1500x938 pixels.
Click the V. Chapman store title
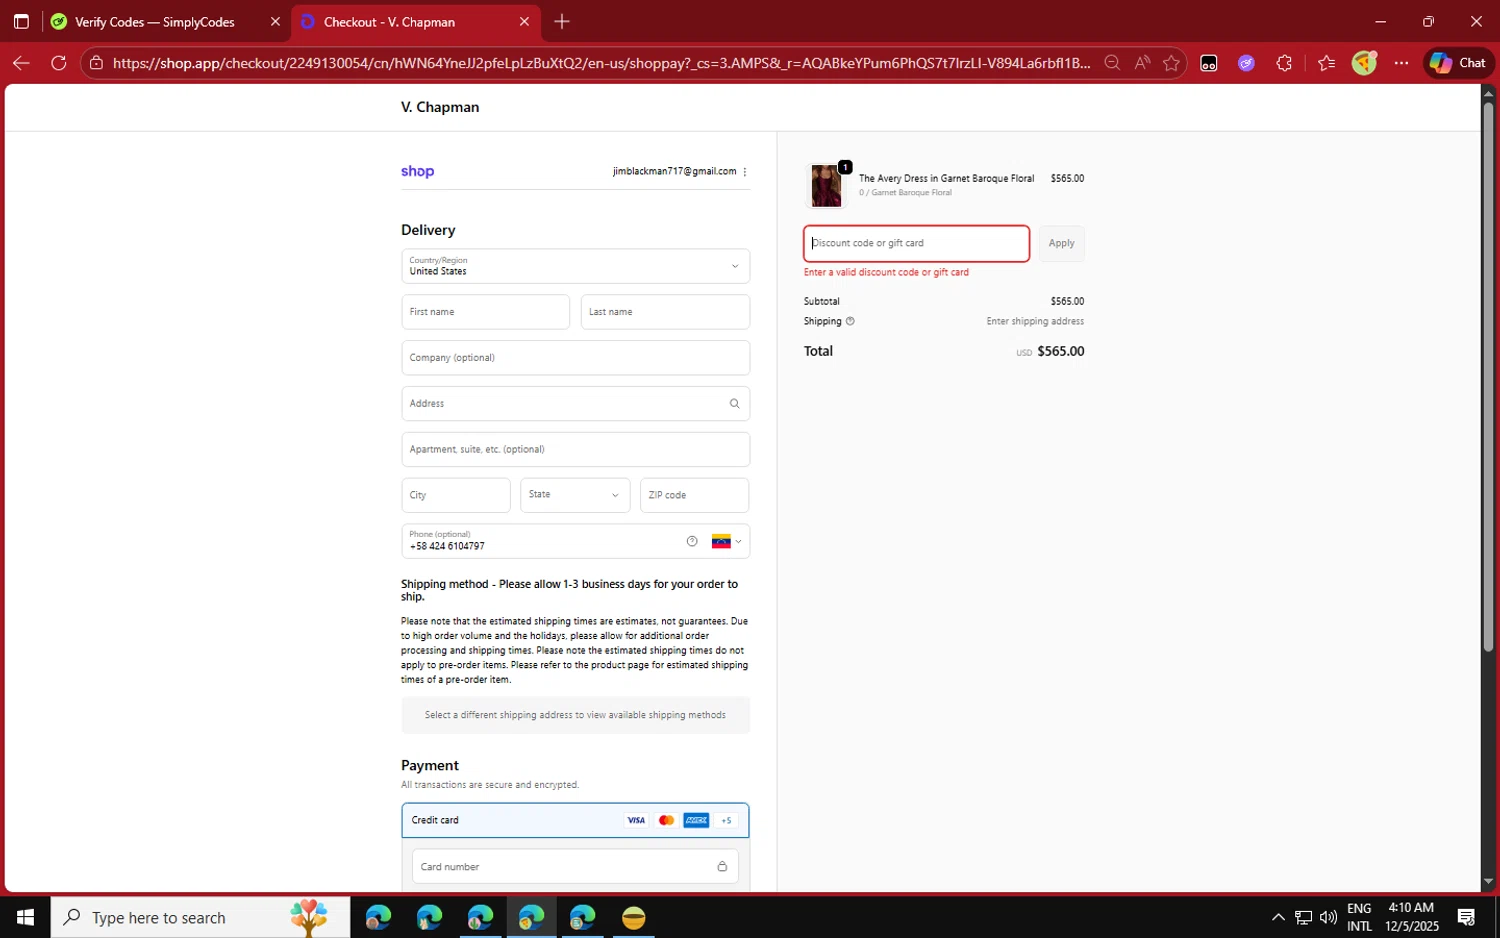440,107
